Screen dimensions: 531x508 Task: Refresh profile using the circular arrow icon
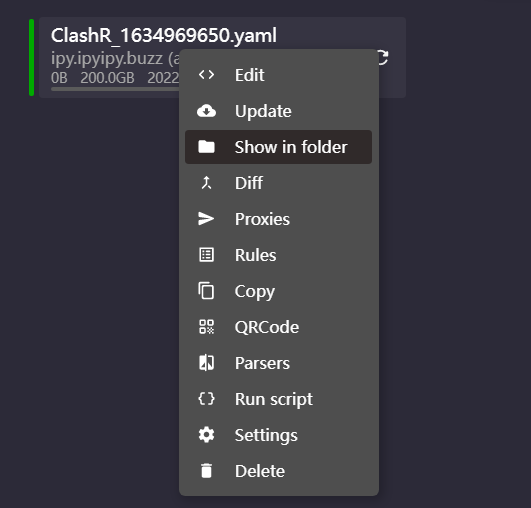383,57
